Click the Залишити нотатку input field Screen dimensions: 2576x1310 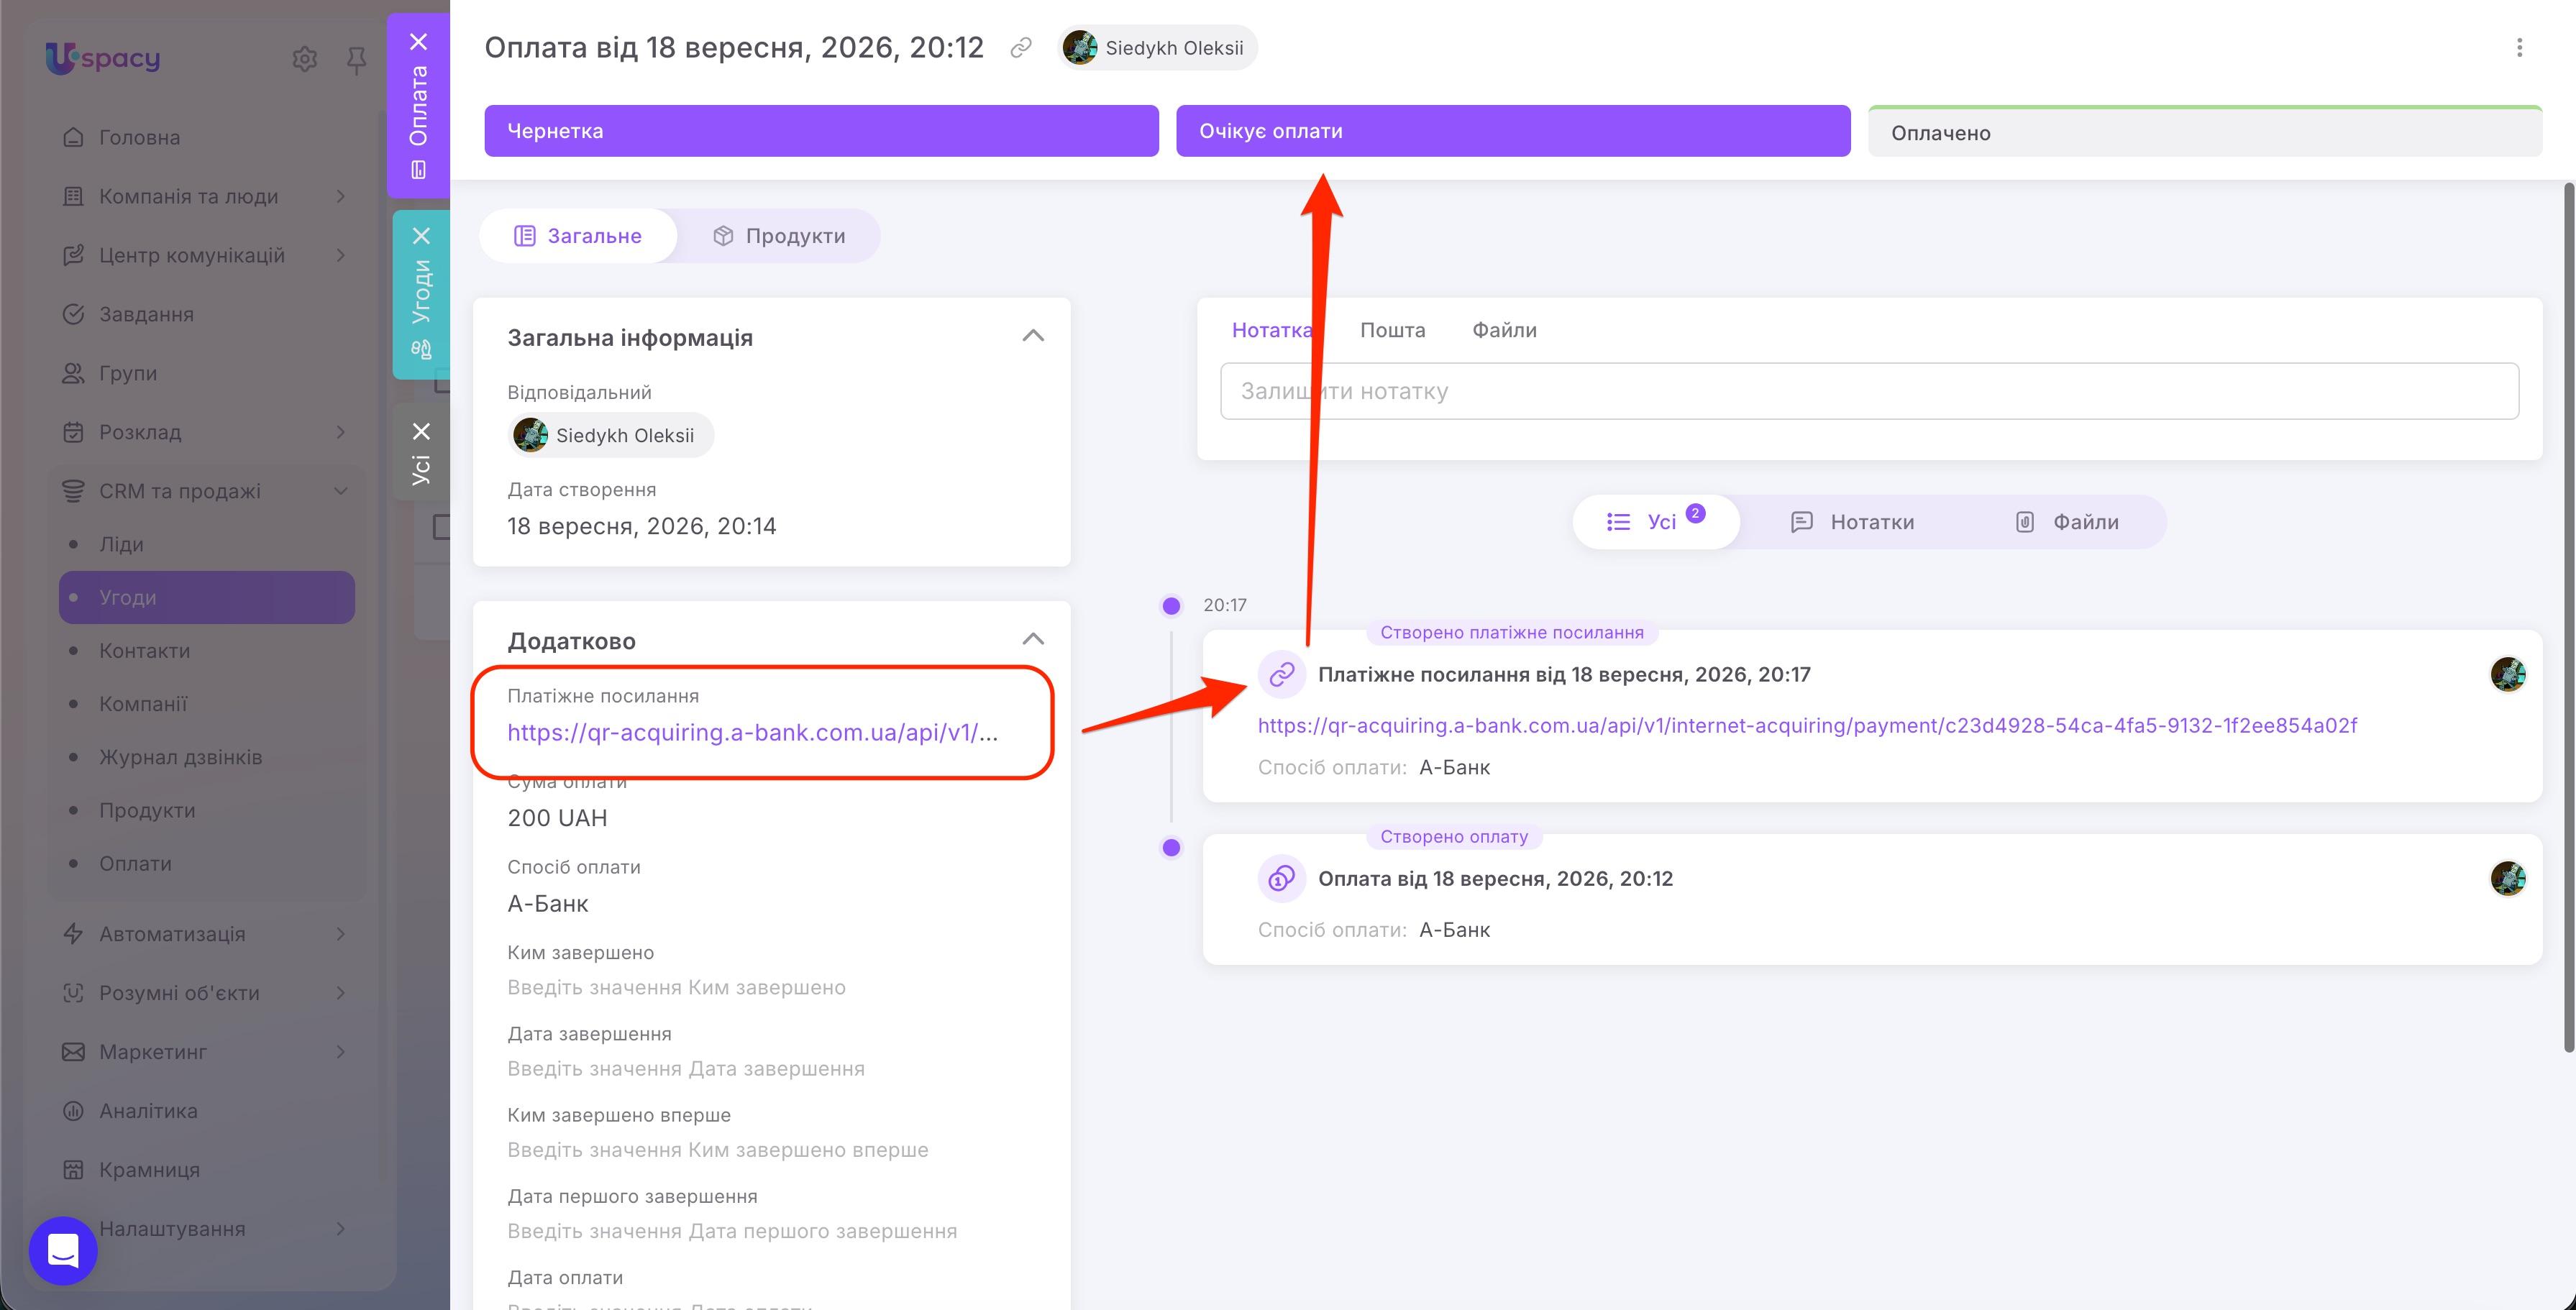(1869, 391)
